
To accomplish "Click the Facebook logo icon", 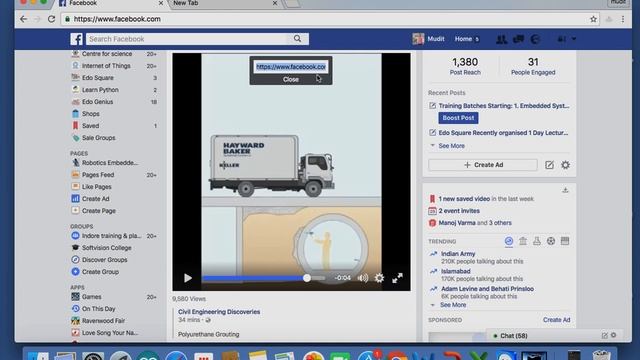I will tap(76, 39).
